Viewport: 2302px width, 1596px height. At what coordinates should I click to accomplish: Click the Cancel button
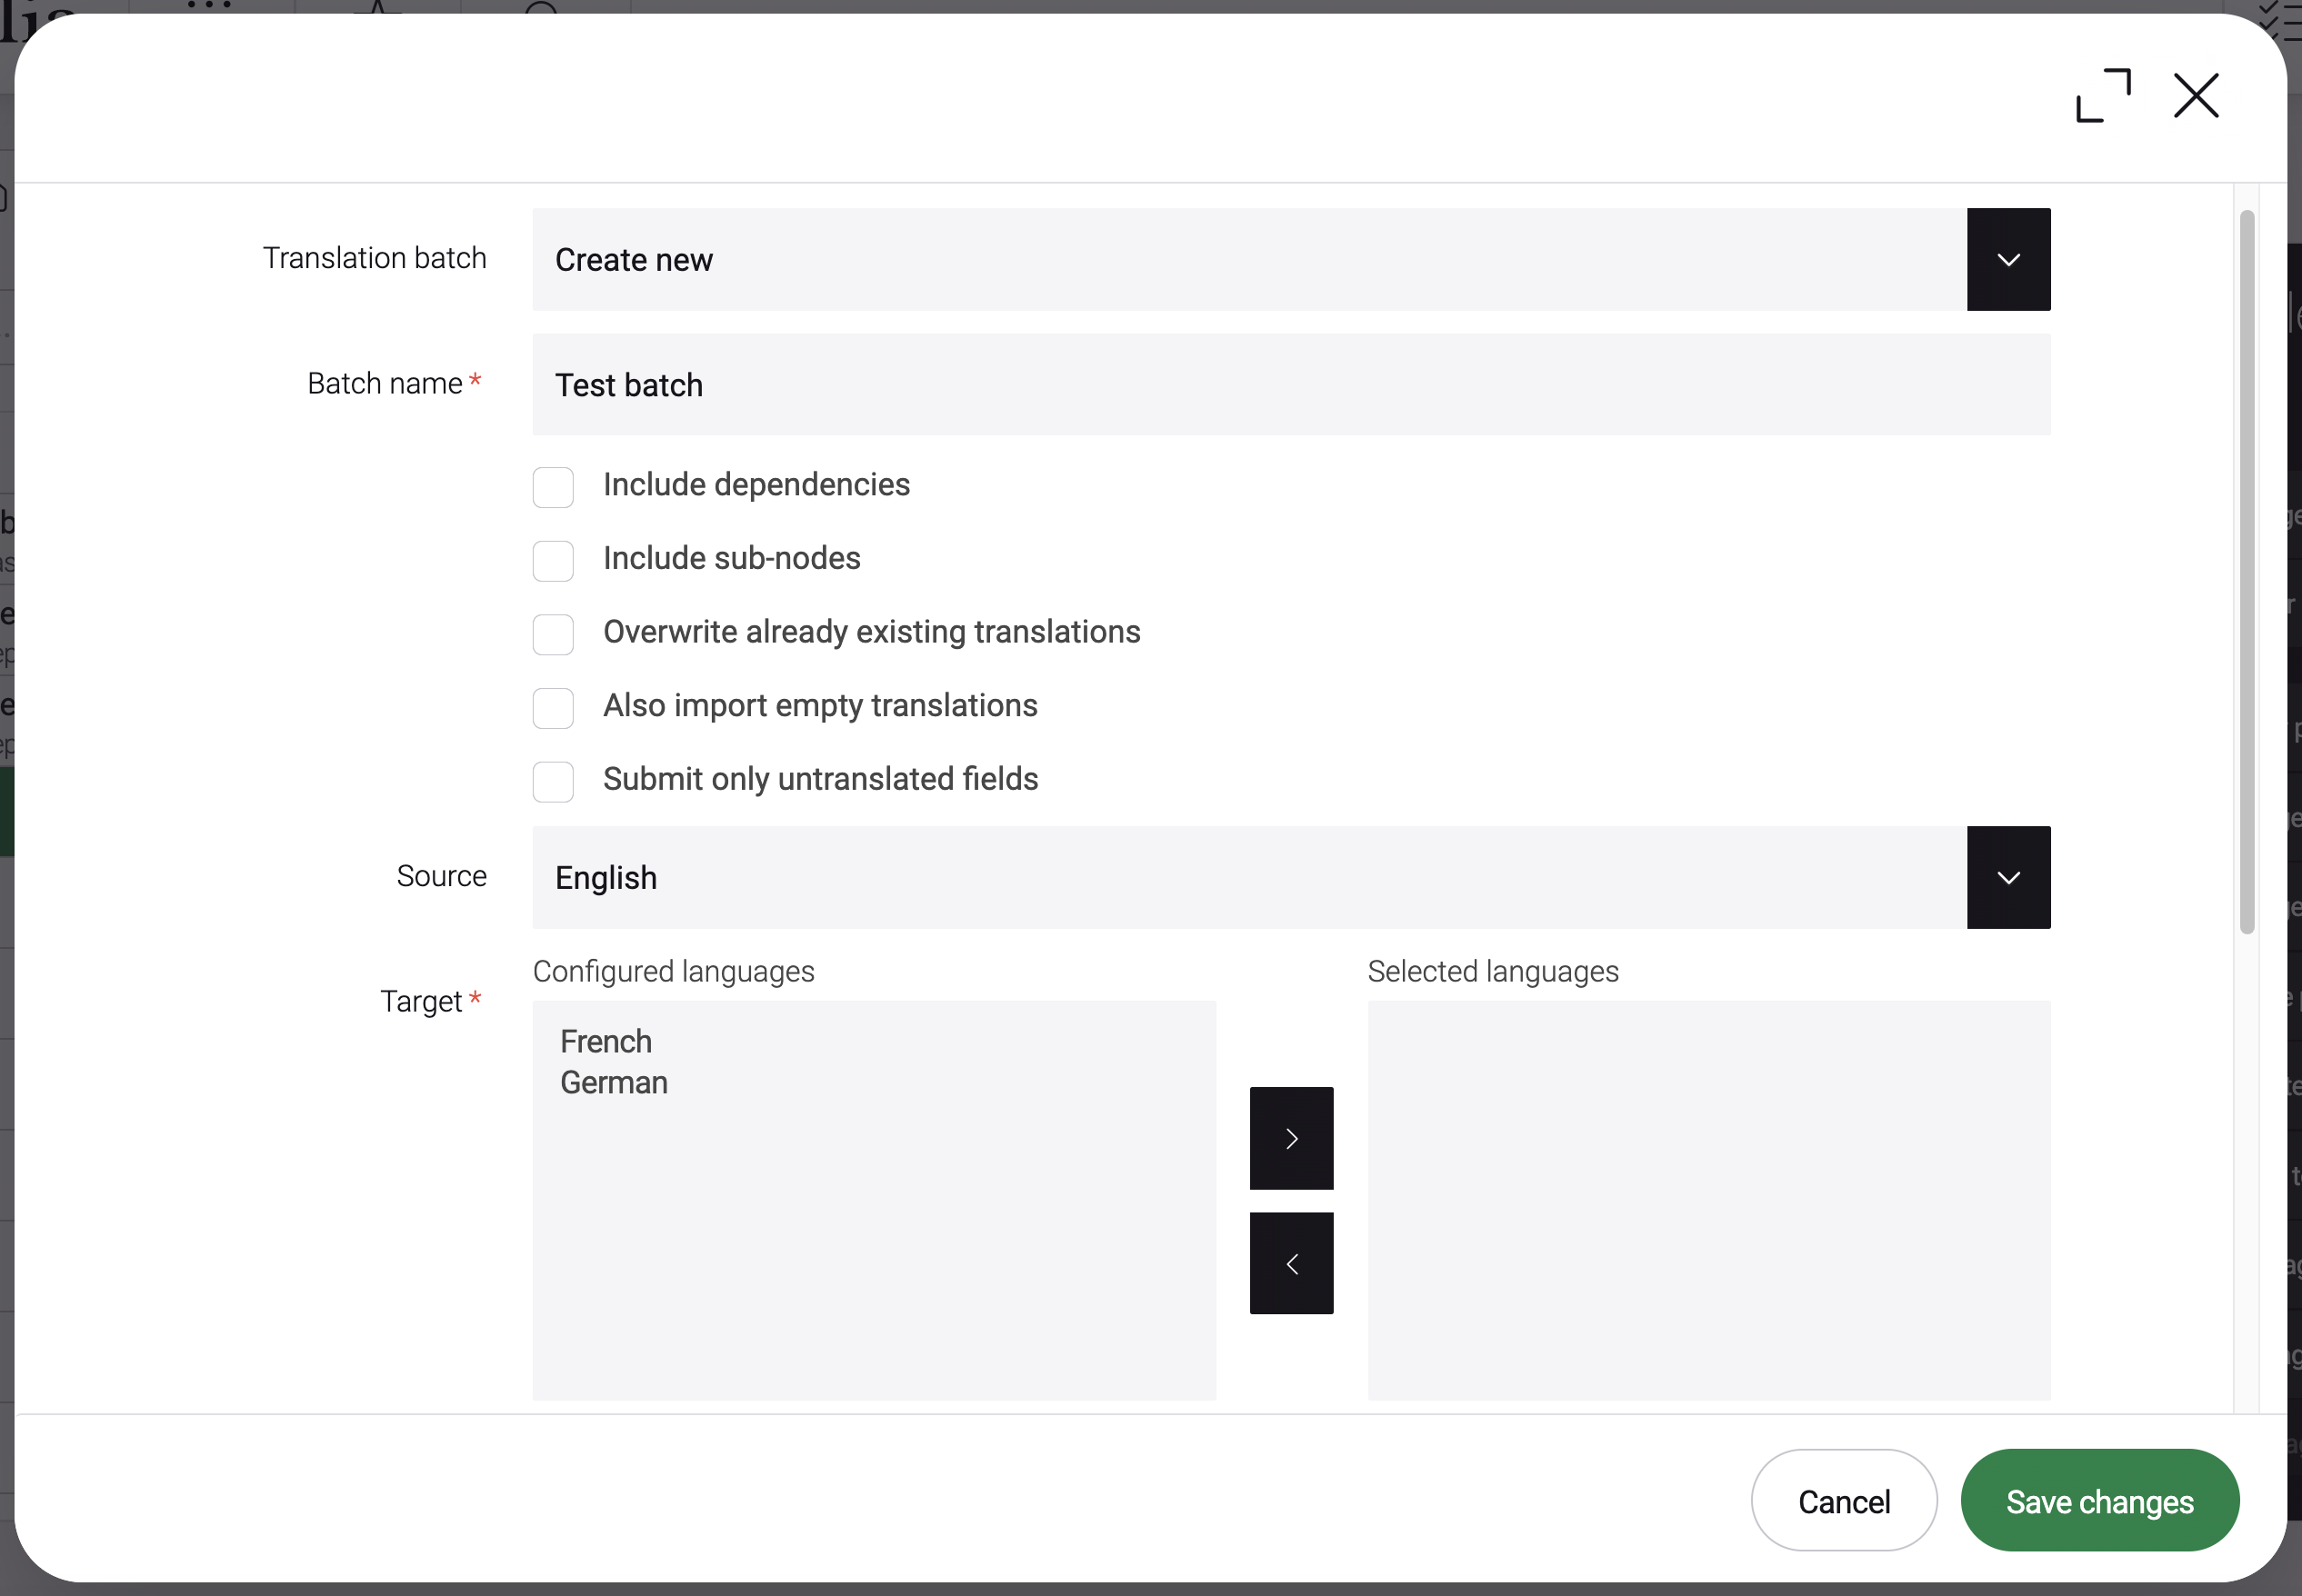pyautogui.click(x=1843, y=1500)
